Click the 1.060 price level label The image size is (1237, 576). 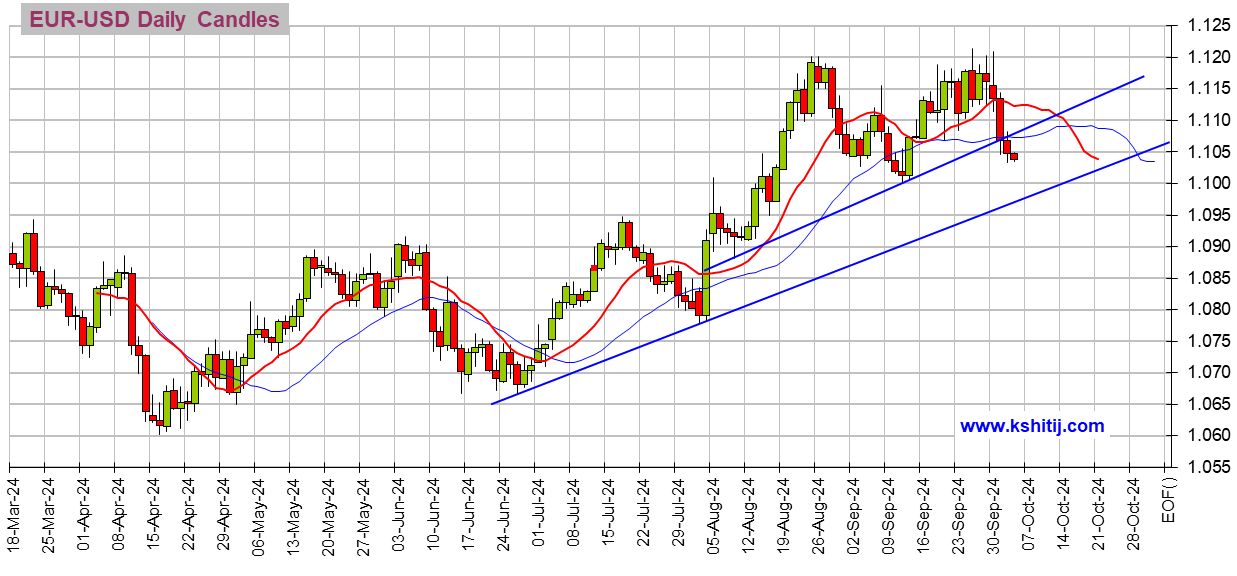tap(1202, 435)
